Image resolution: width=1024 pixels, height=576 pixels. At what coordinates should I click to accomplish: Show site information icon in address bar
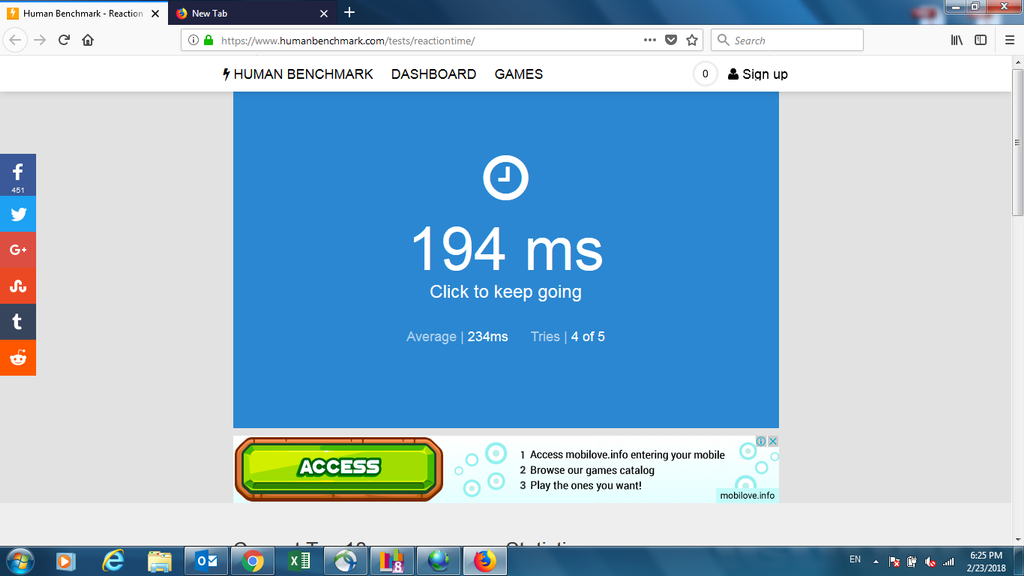pos(193,40)
